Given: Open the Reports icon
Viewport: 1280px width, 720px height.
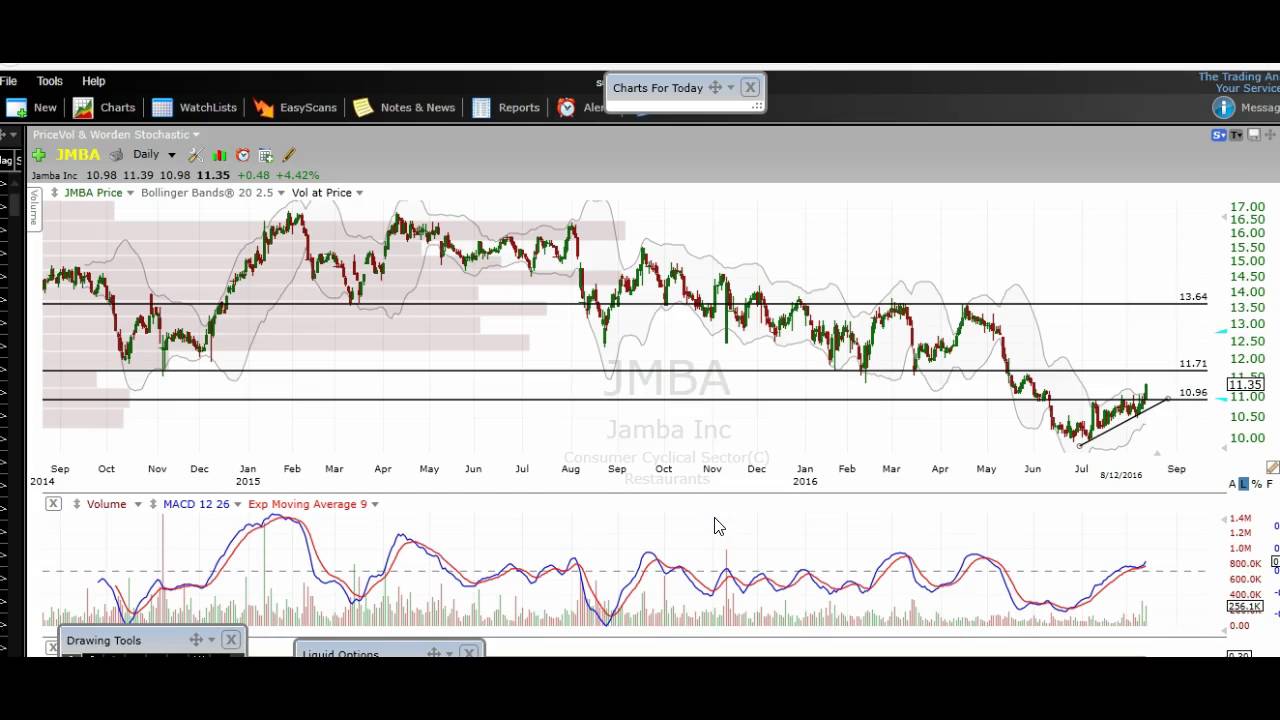Looking at the screenshot, I should point(481,107).
